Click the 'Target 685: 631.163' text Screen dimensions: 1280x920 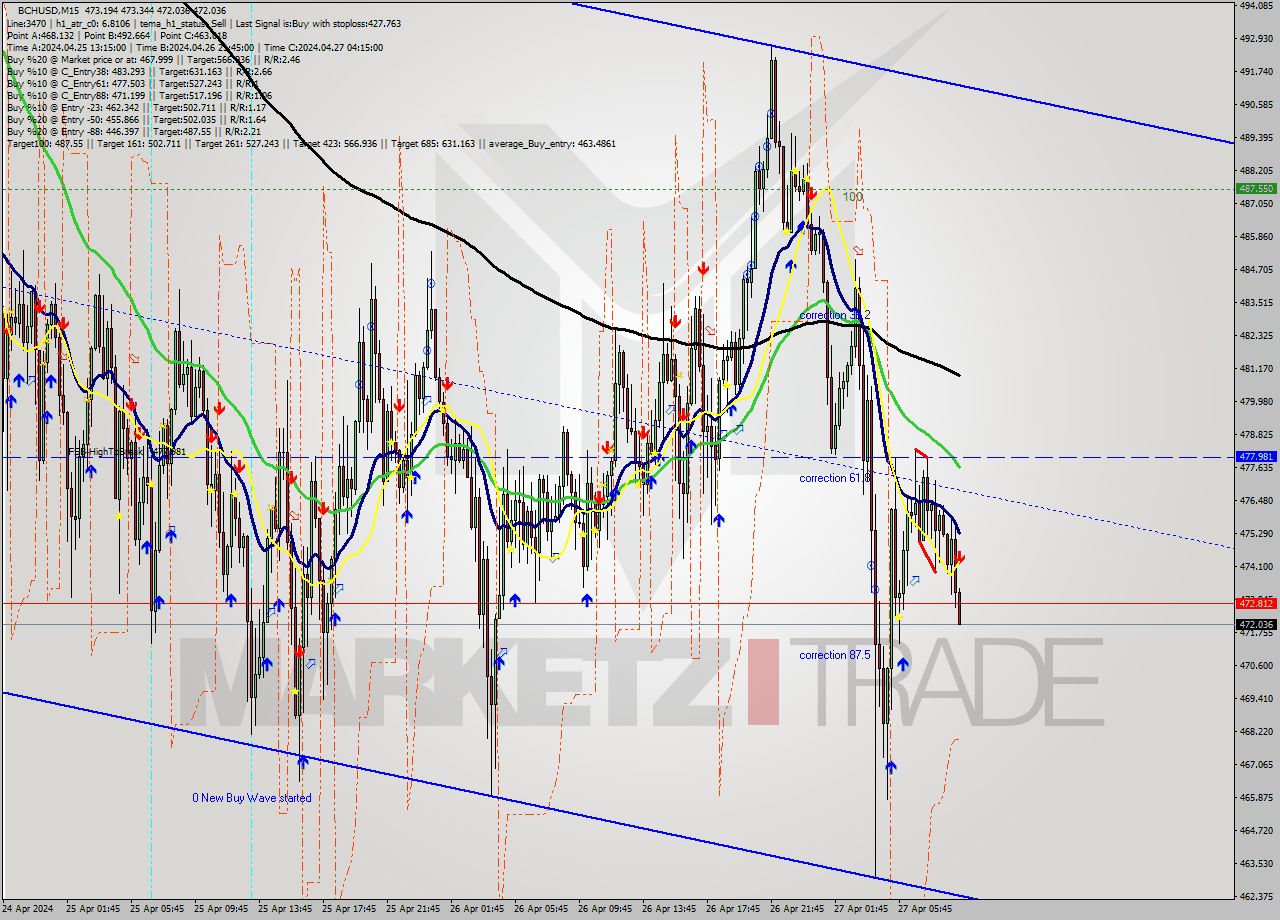pos(435,144)
